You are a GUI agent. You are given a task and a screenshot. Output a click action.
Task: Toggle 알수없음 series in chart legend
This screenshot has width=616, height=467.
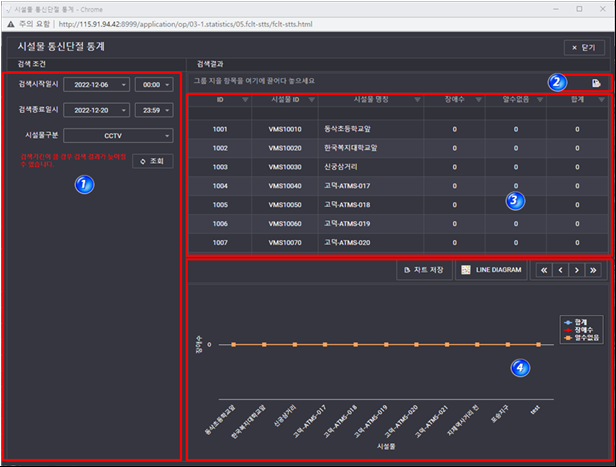tap(578, 339)
